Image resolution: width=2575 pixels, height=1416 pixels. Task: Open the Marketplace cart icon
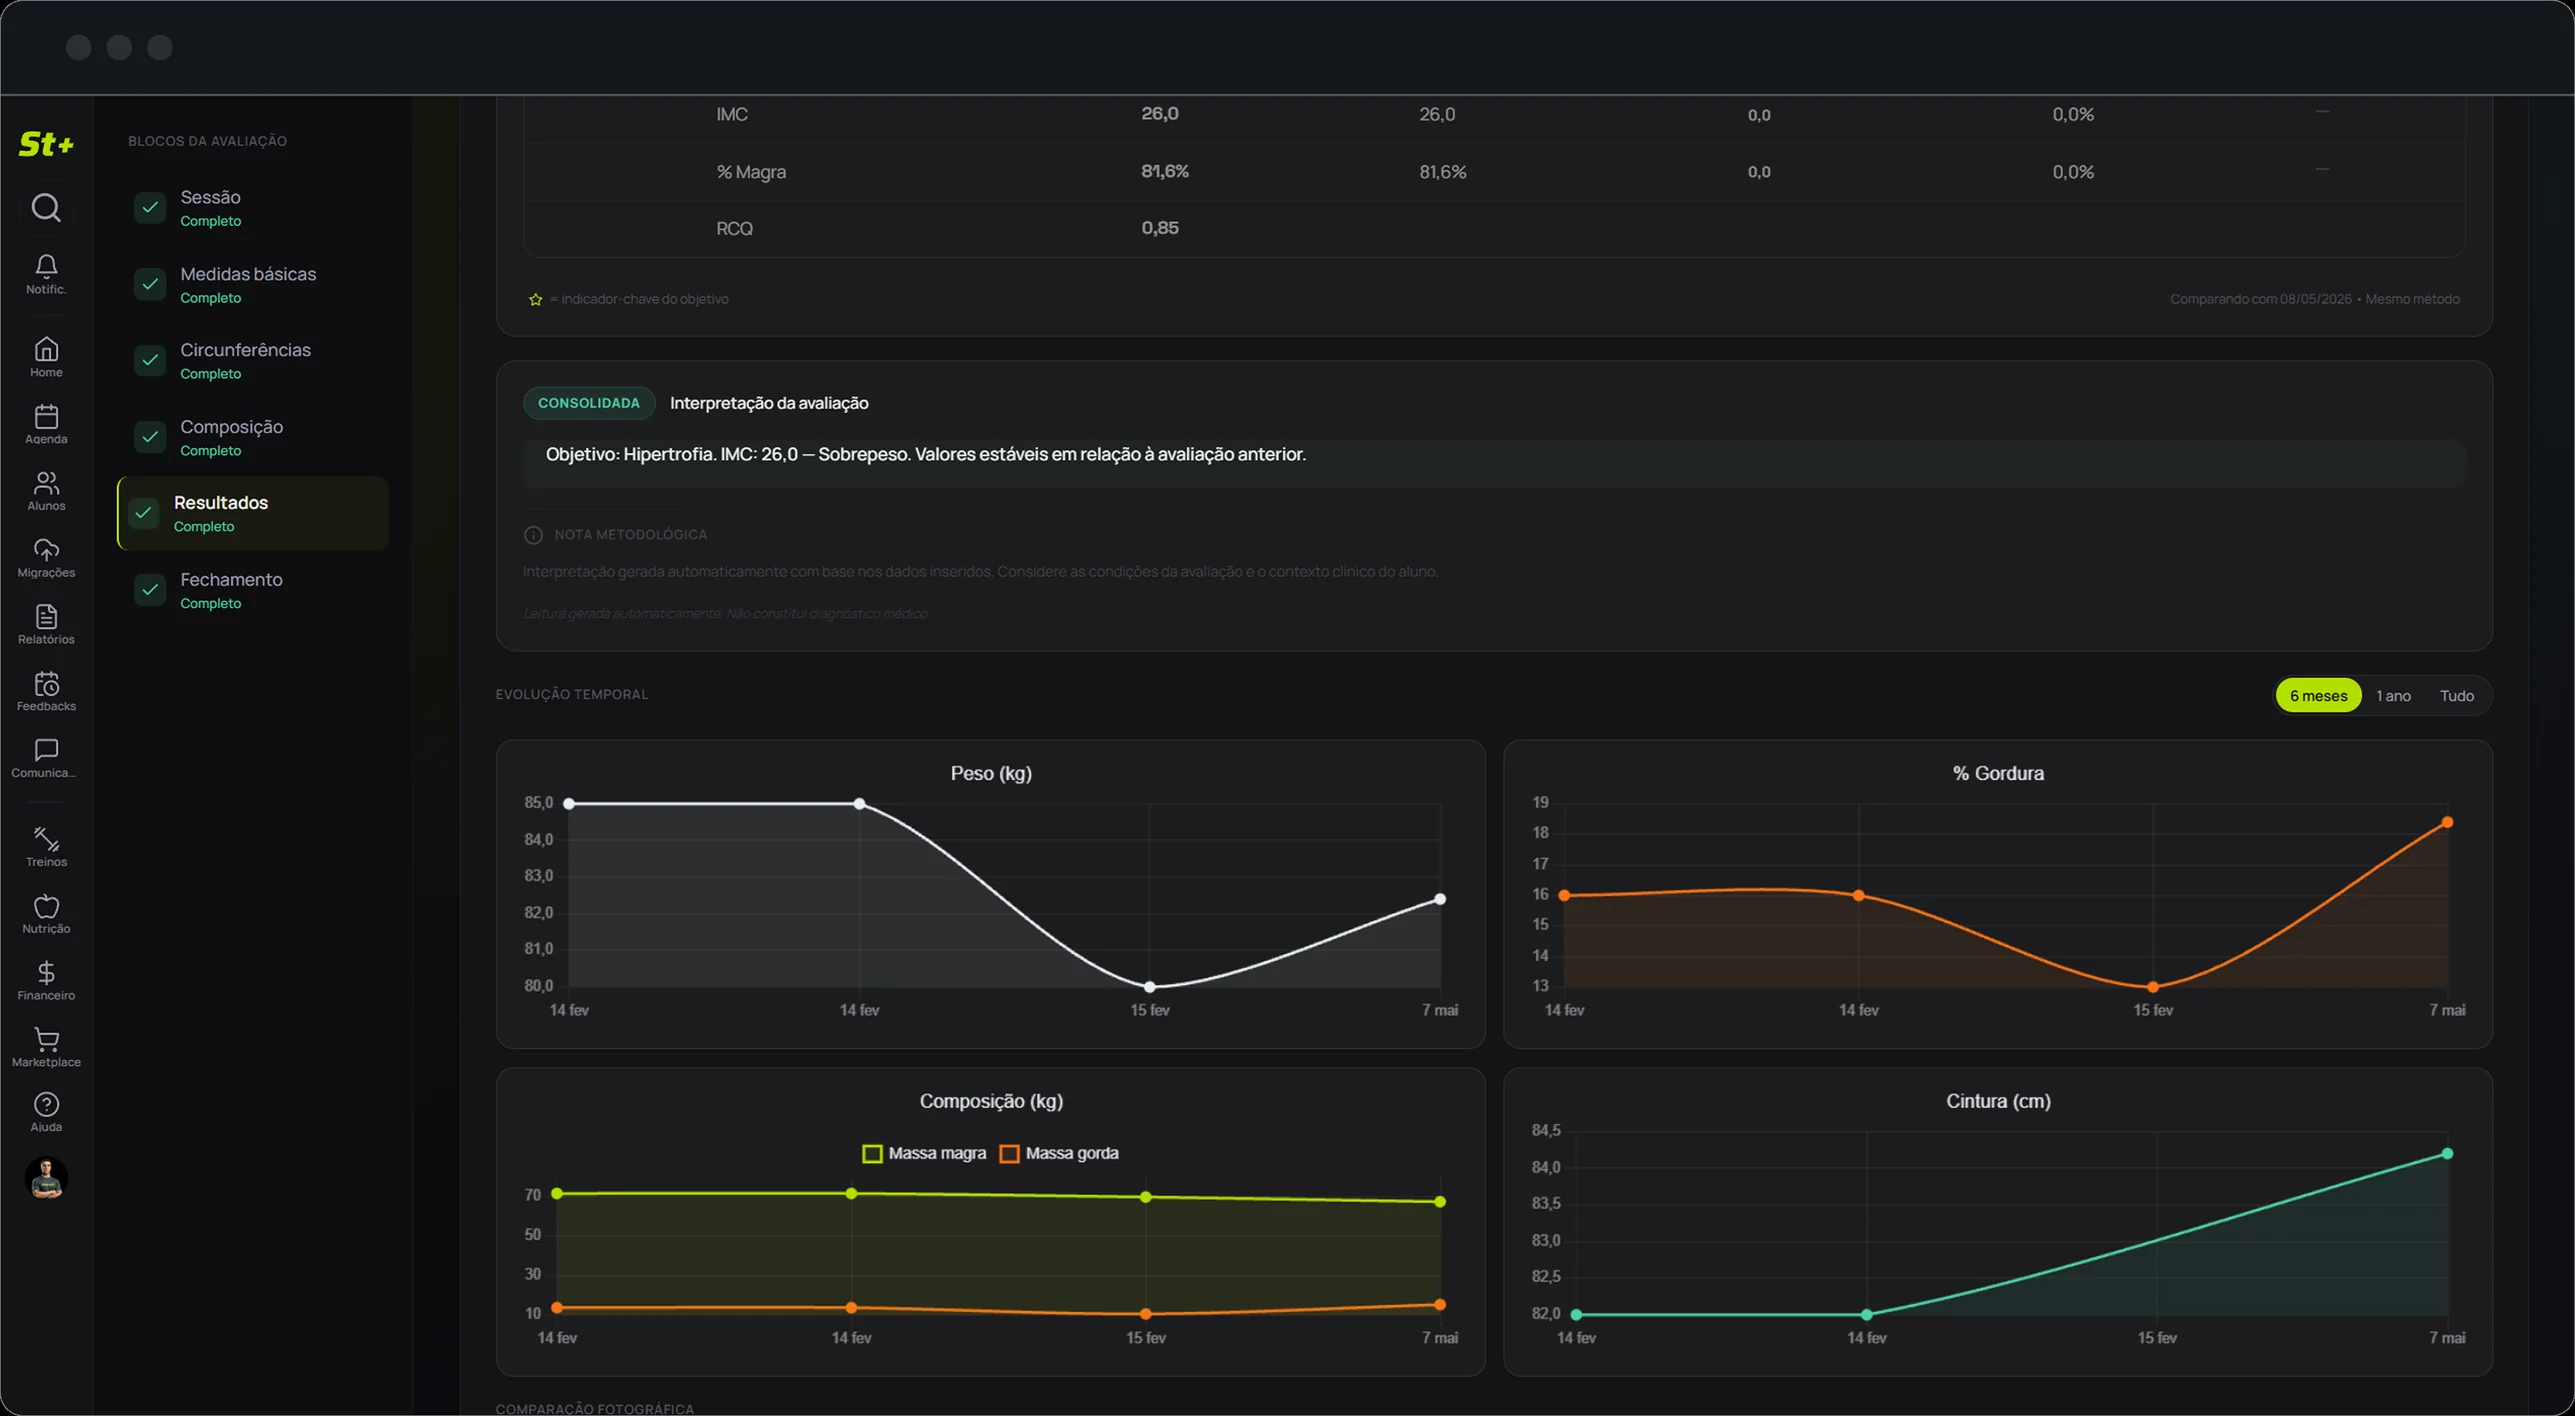pyautogui.click(x=46, y=1039)
